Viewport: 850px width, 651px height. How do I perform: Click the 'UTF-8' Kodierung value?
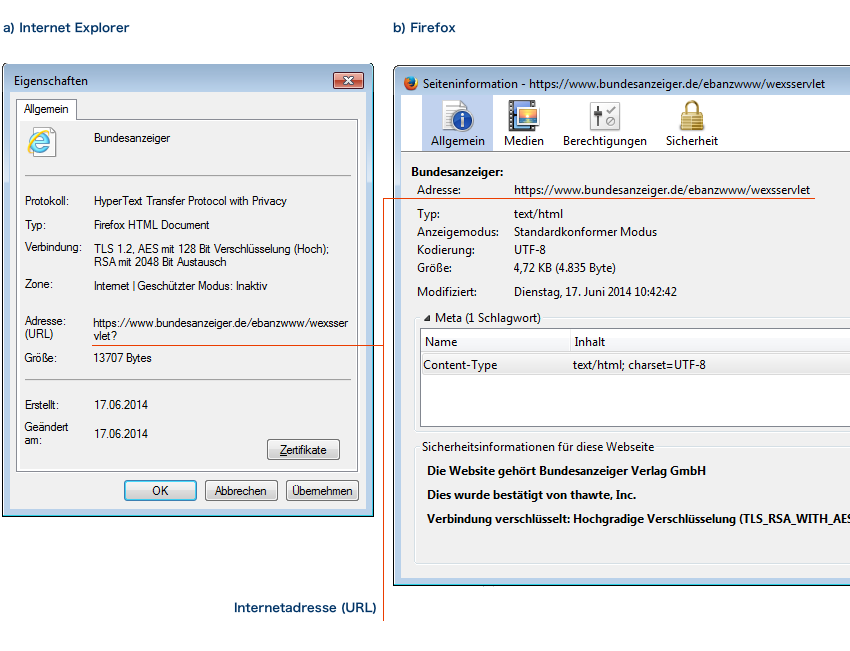click(x=530, y=250)
